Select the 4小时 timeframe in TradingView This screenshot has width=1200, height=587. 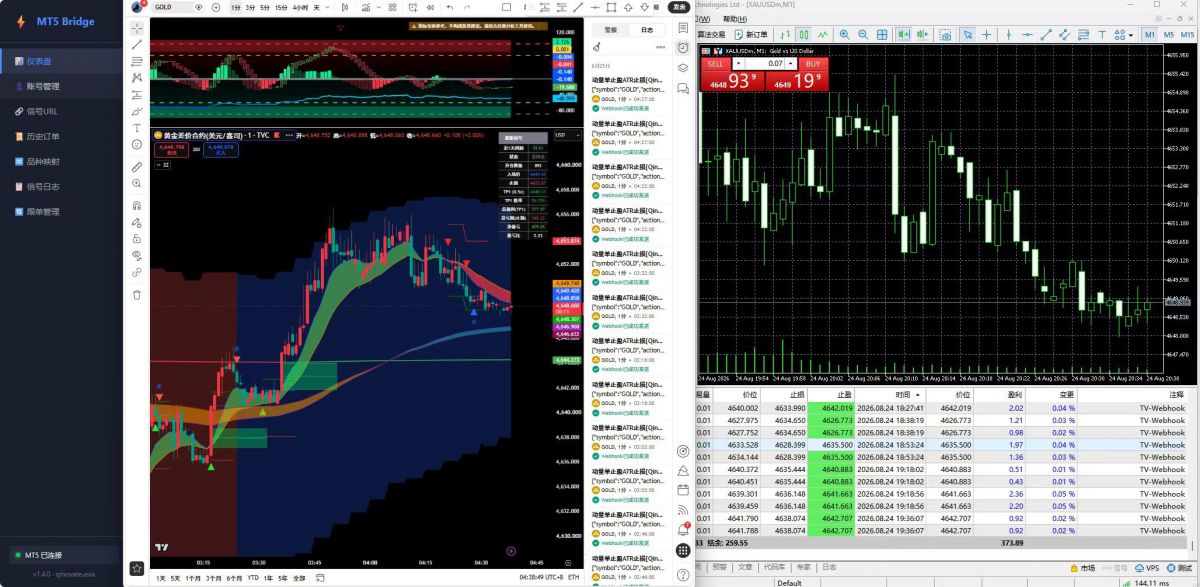(300, 7)
